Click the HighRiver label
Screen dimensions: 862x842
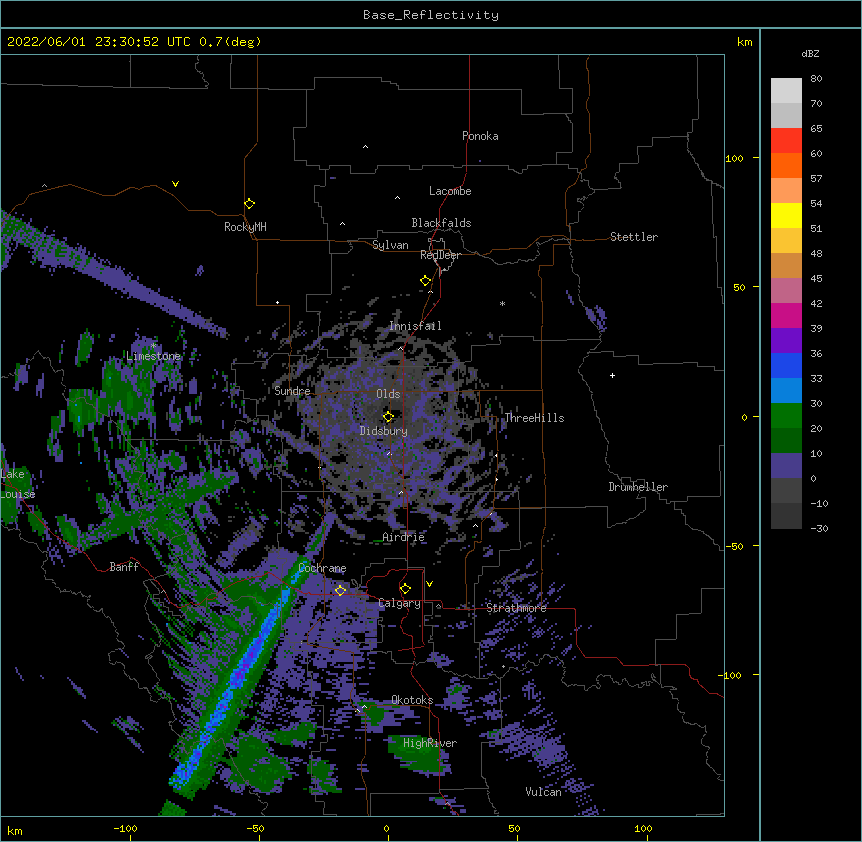pos(430,743)
